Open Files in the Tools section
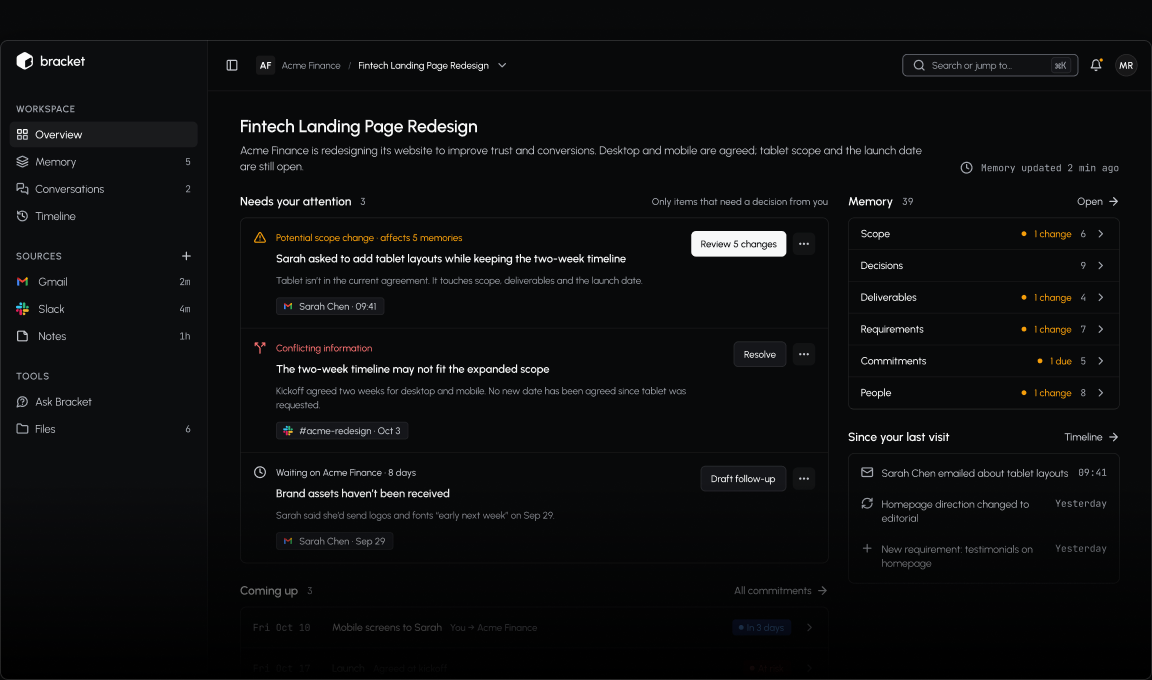1152x680 pixels. click(x=104, y=429)
